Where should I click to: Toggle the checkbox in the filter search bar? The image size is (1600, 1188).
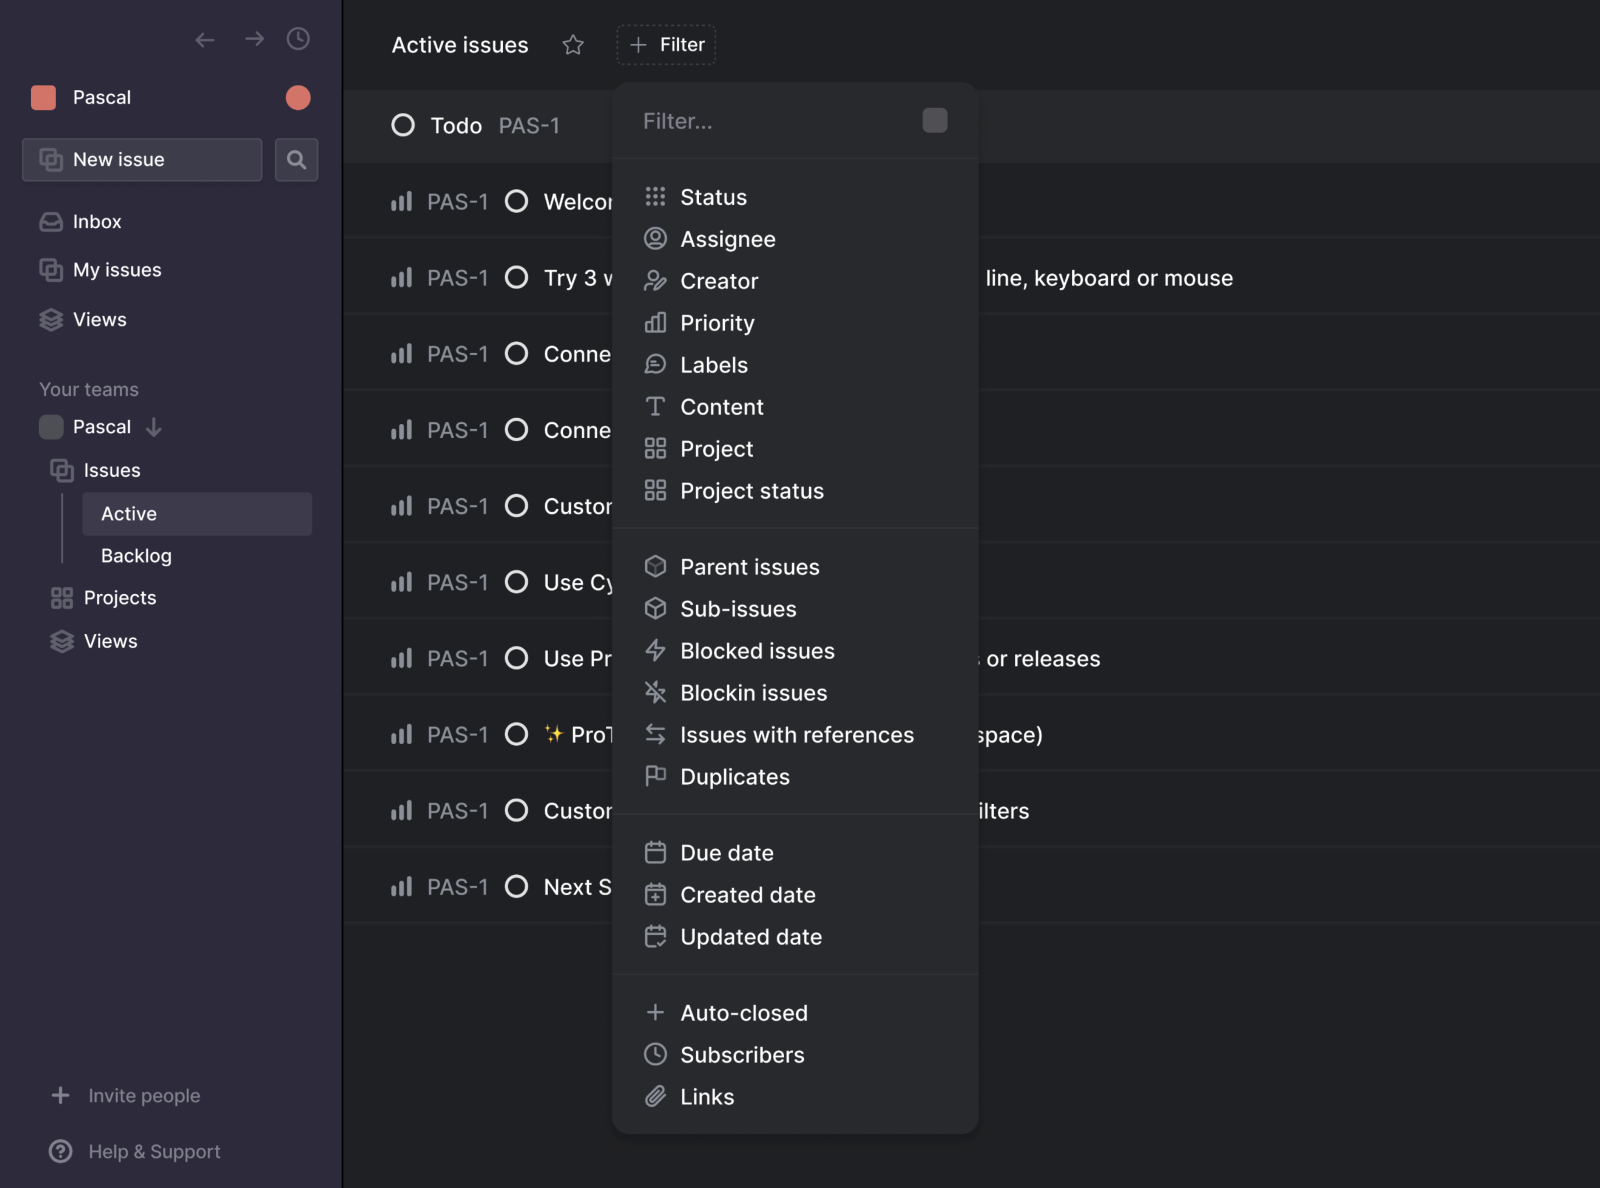tap(934, 119)
